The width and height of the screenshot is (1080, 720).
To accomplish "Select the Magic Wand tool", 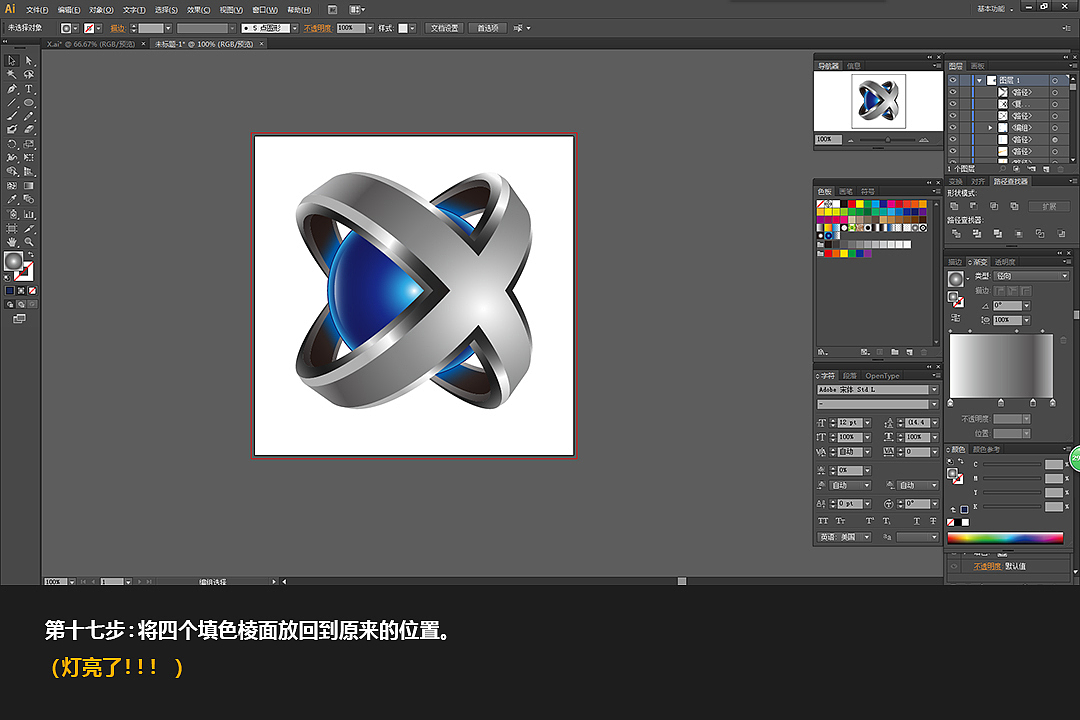I will point(12,74).
